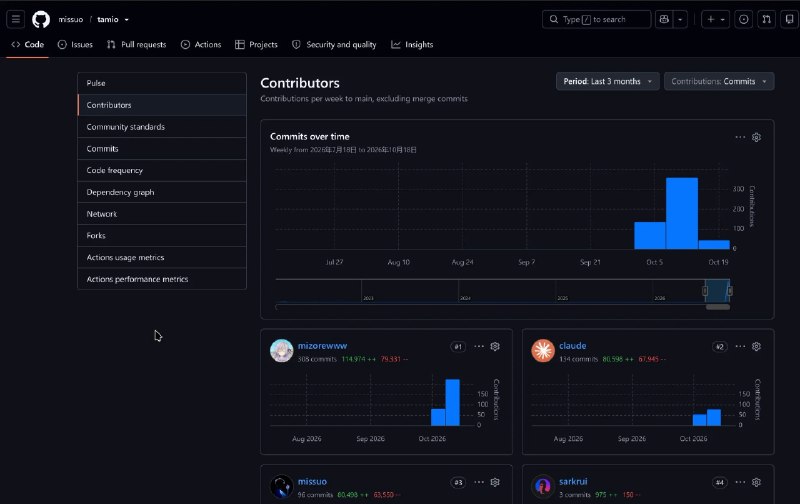
Task: Select Code frequency in the sidebar
Action: point(162,170)
